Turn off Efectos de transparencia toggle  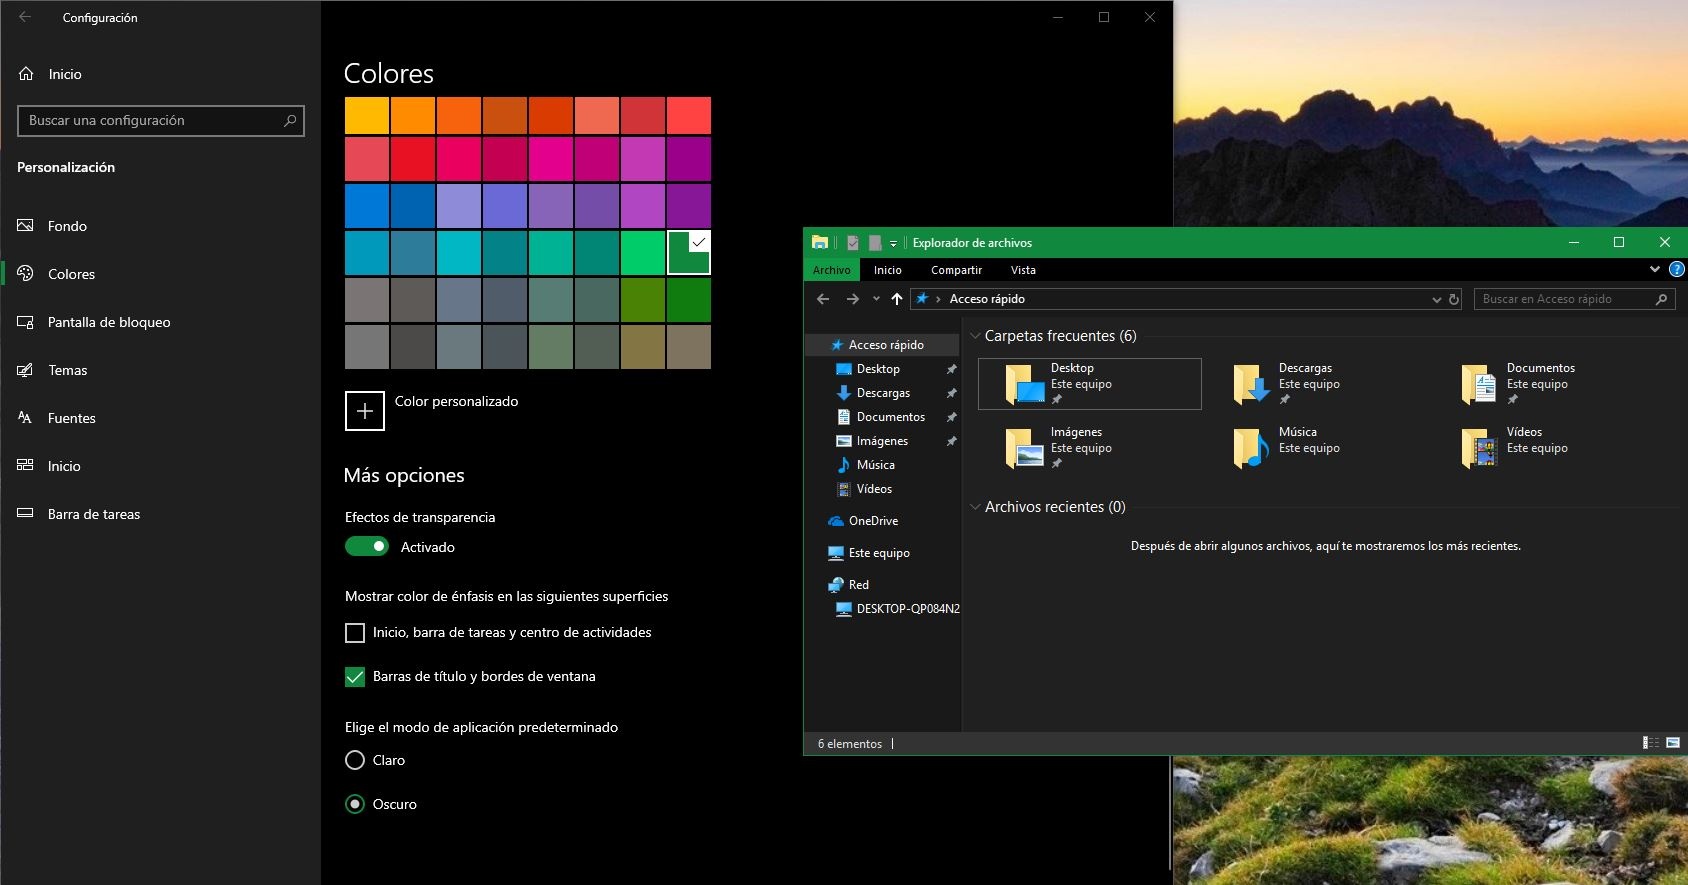[367, 546]
